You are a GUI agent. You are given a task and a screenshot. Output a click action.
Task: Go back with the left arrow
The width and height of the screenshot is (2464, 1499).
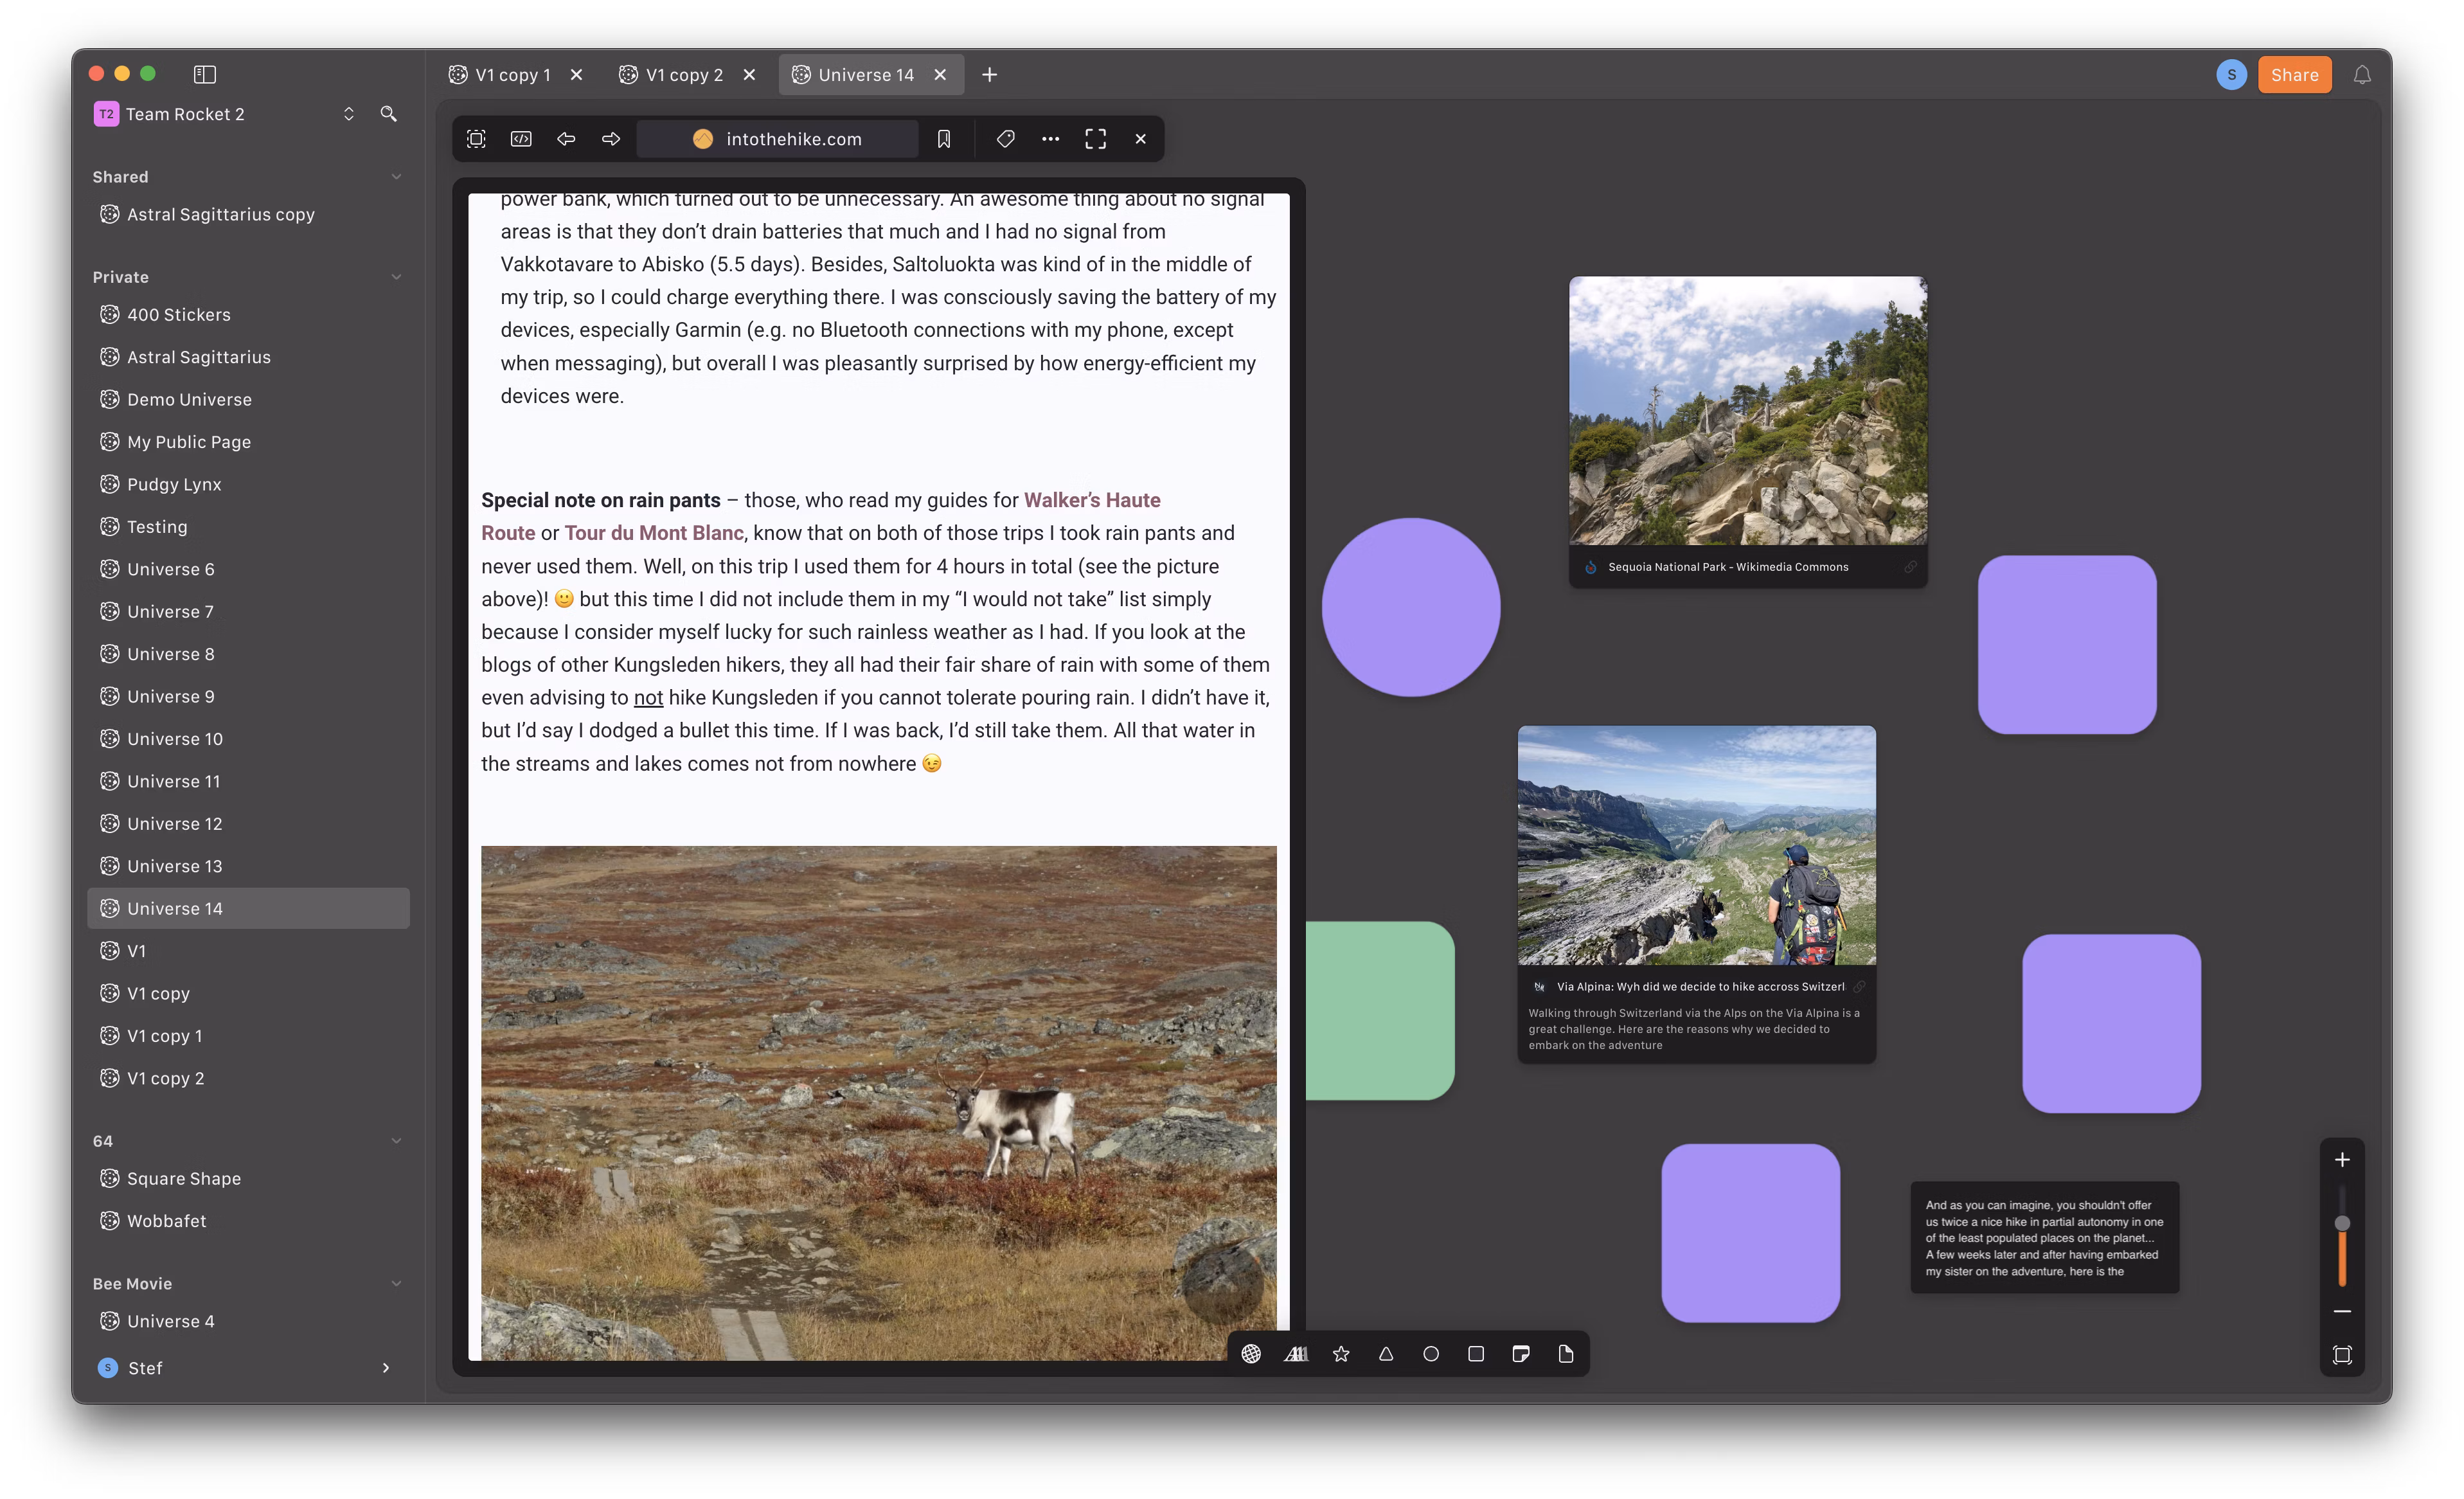[566, 139]
